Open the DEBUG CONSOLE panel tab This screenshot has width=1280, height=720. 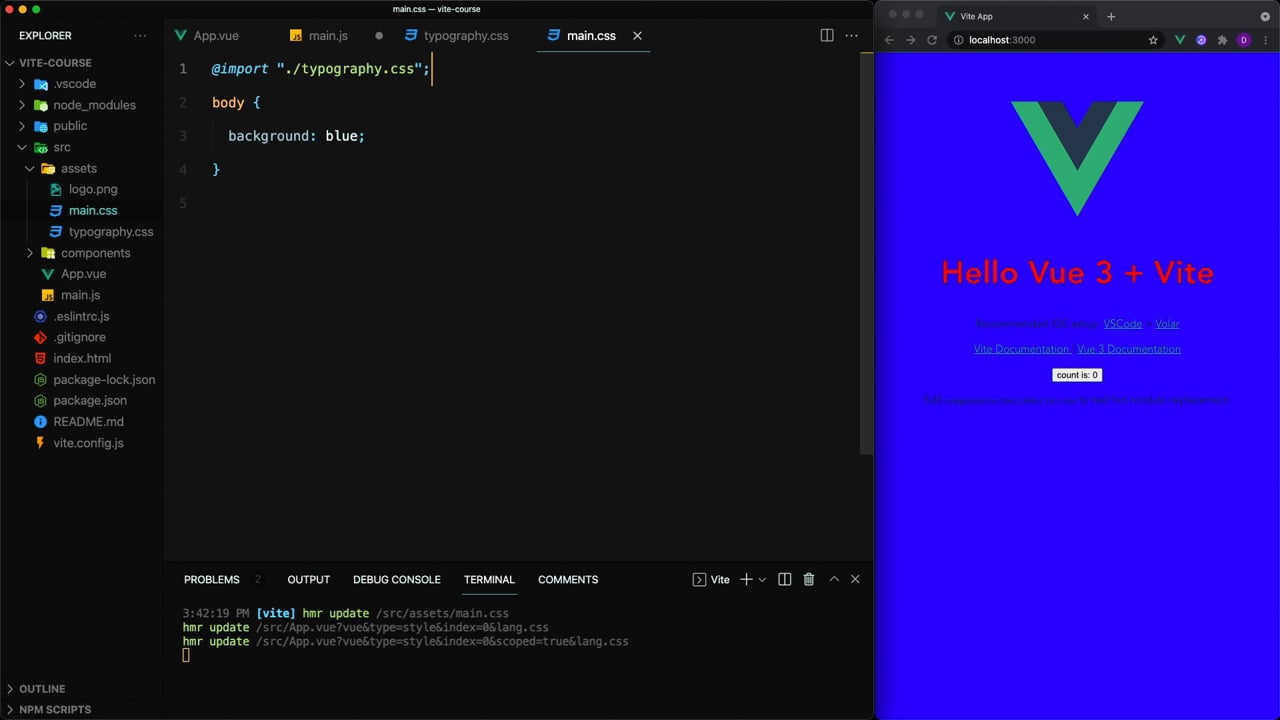(397, 580)
